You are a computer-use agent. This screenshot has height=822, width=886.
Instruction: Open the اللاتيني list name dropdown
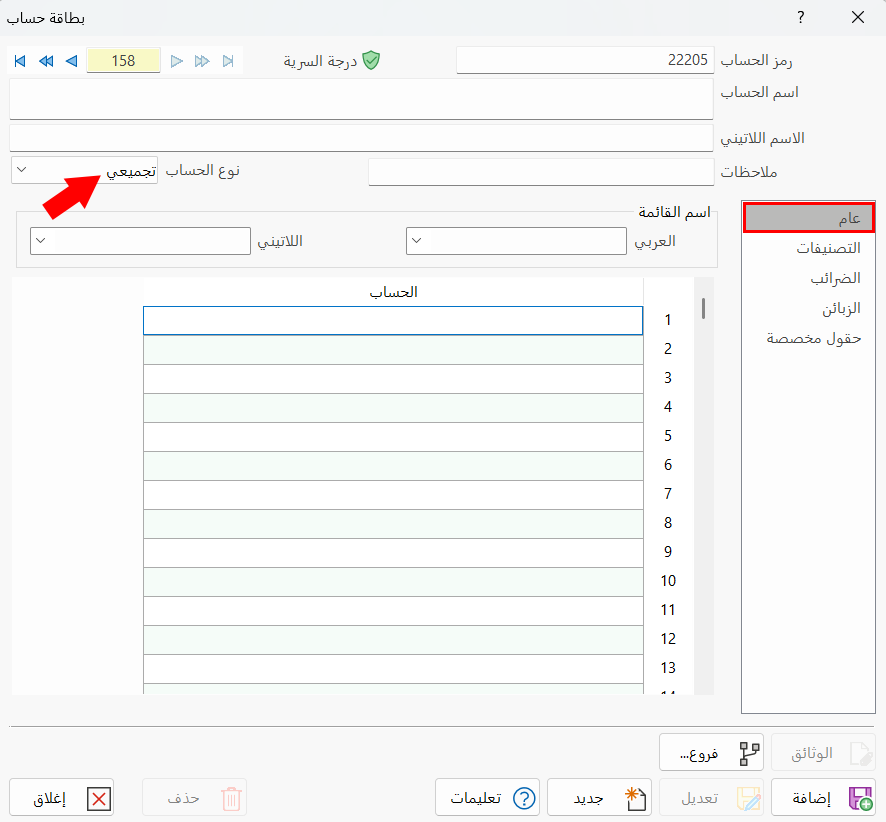click(42, 241)
